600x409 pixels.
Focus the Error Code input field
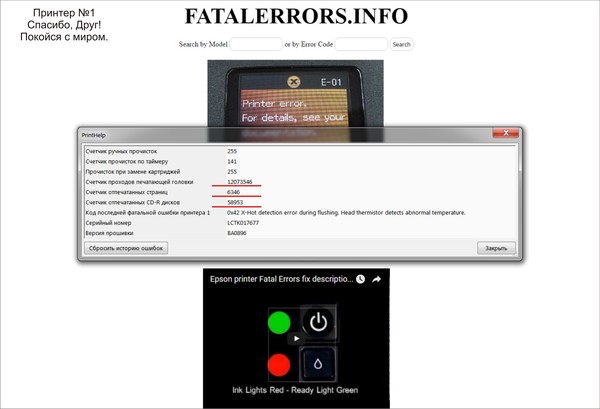[x=361, y=44]
